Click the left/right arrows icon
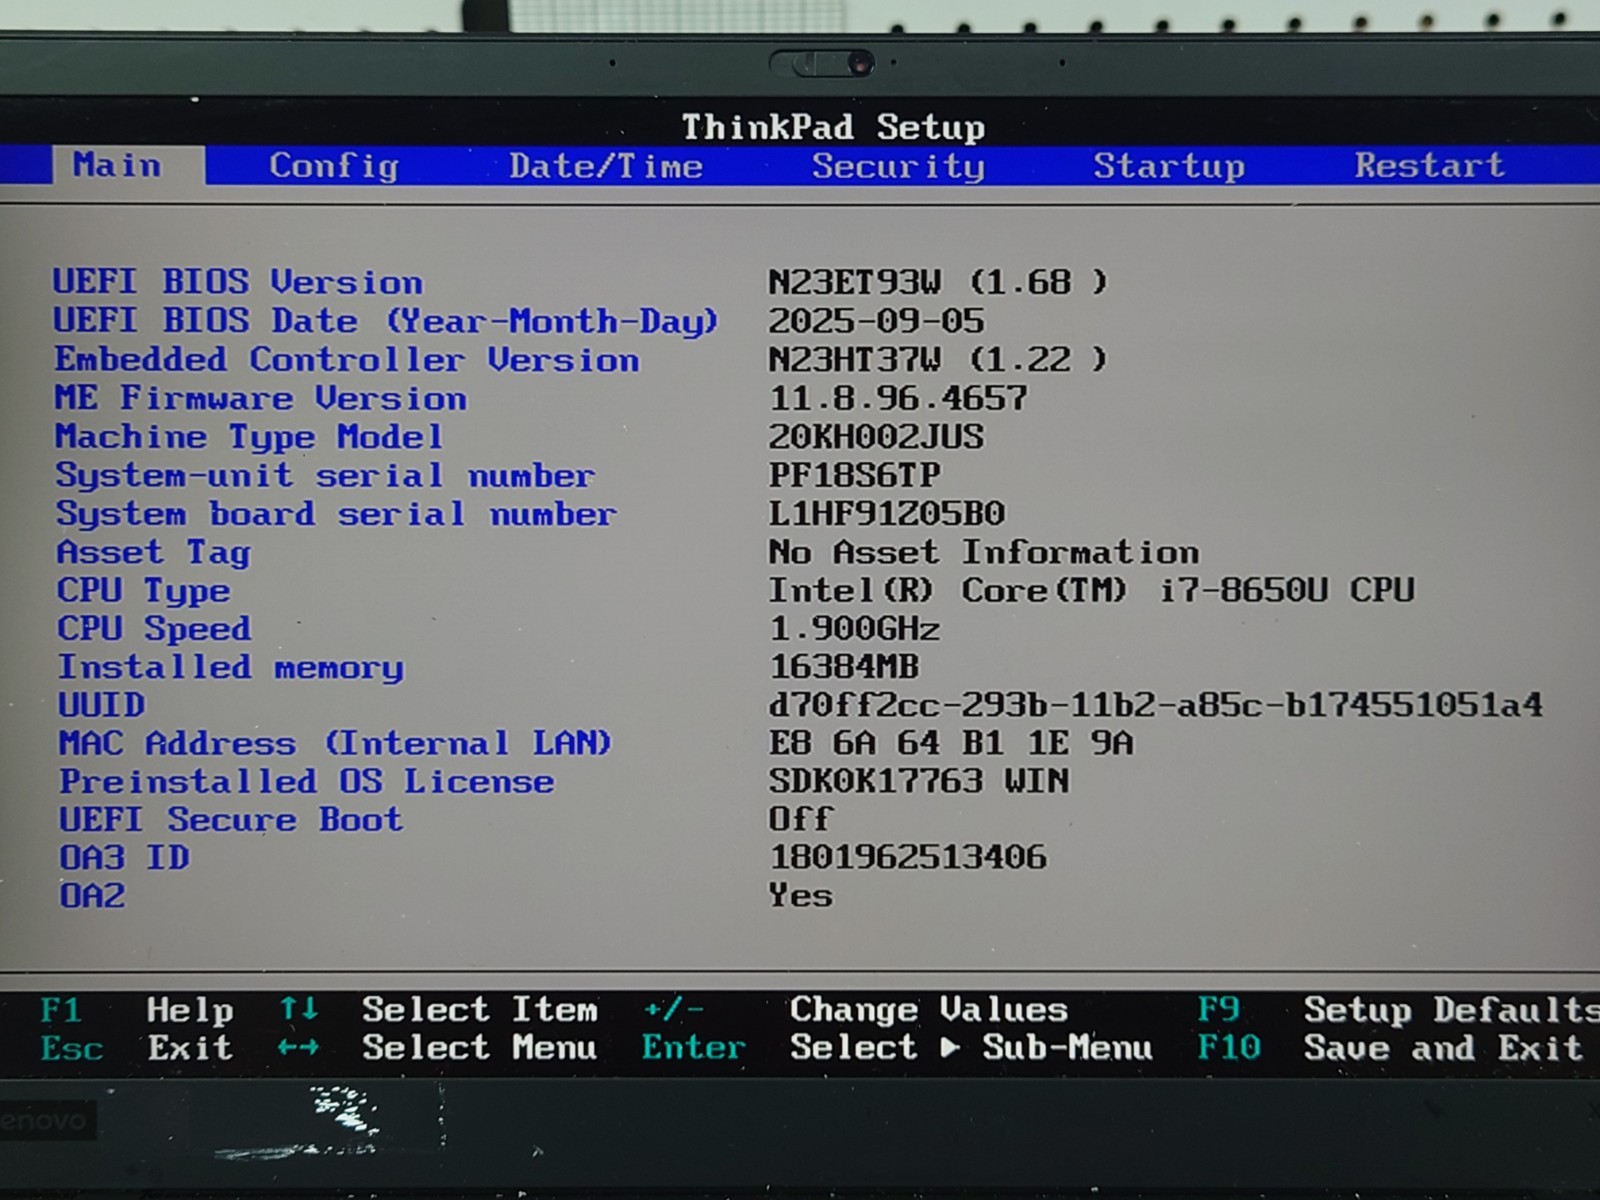1600x1200 pixels. [x=298, y=1048]
